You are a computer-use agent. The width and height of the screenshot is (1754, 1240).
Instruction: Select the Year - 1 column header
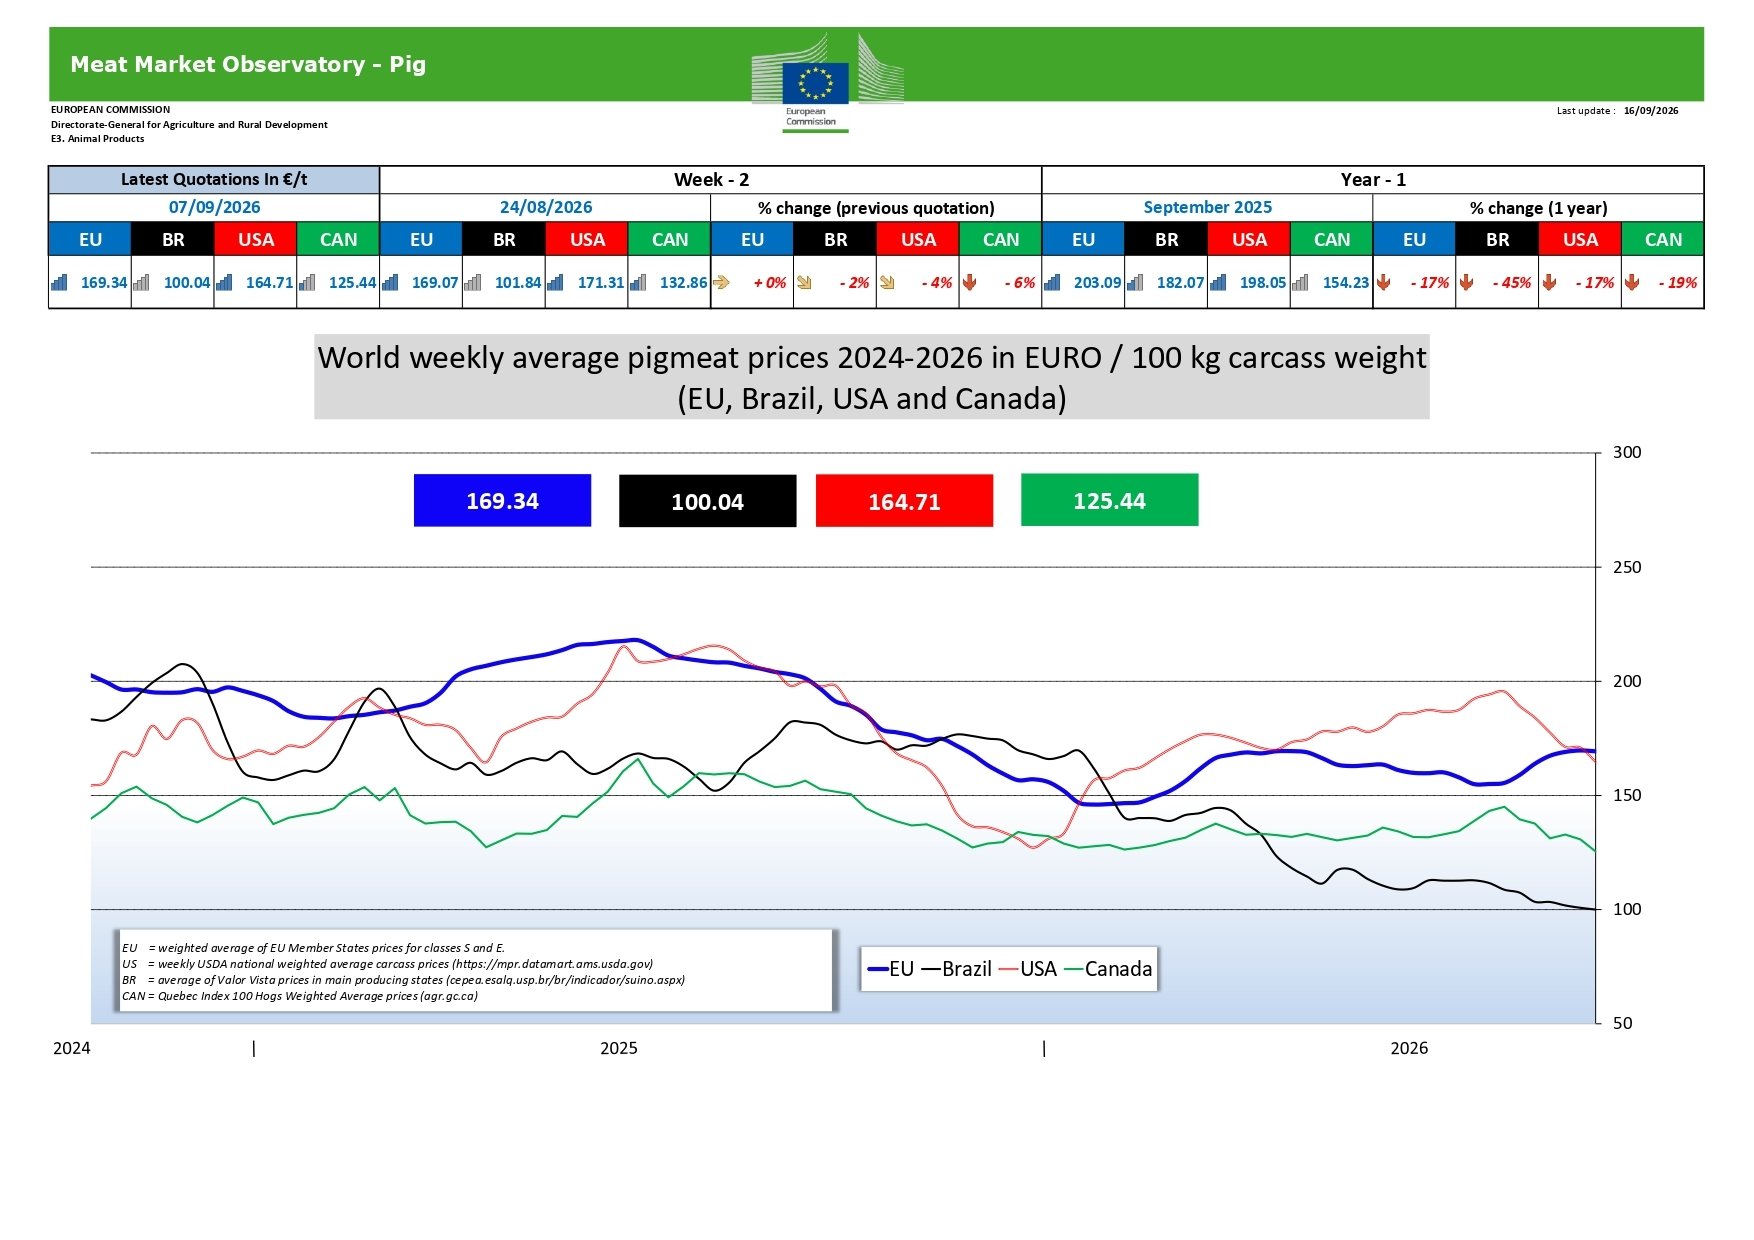[x=1373, y=180]
